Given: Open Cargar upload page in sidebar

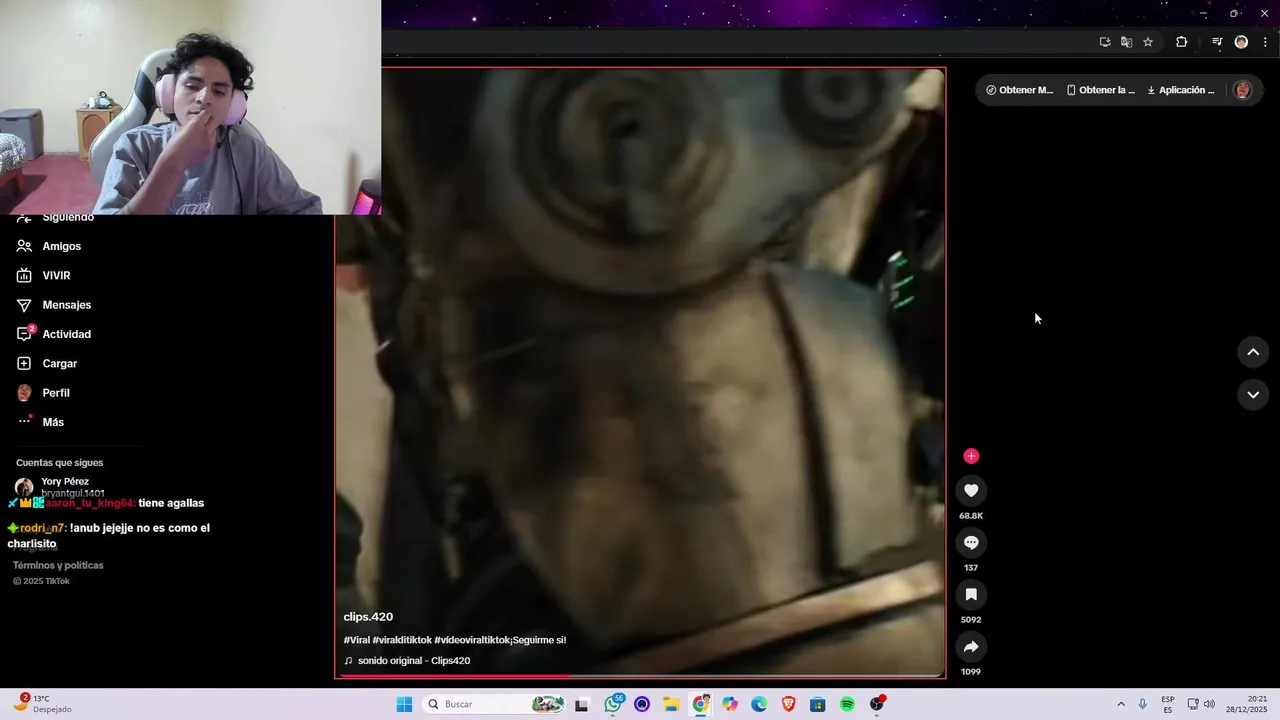Looking at the screenshot, I should pyautogui.click(x=60, y=363).
